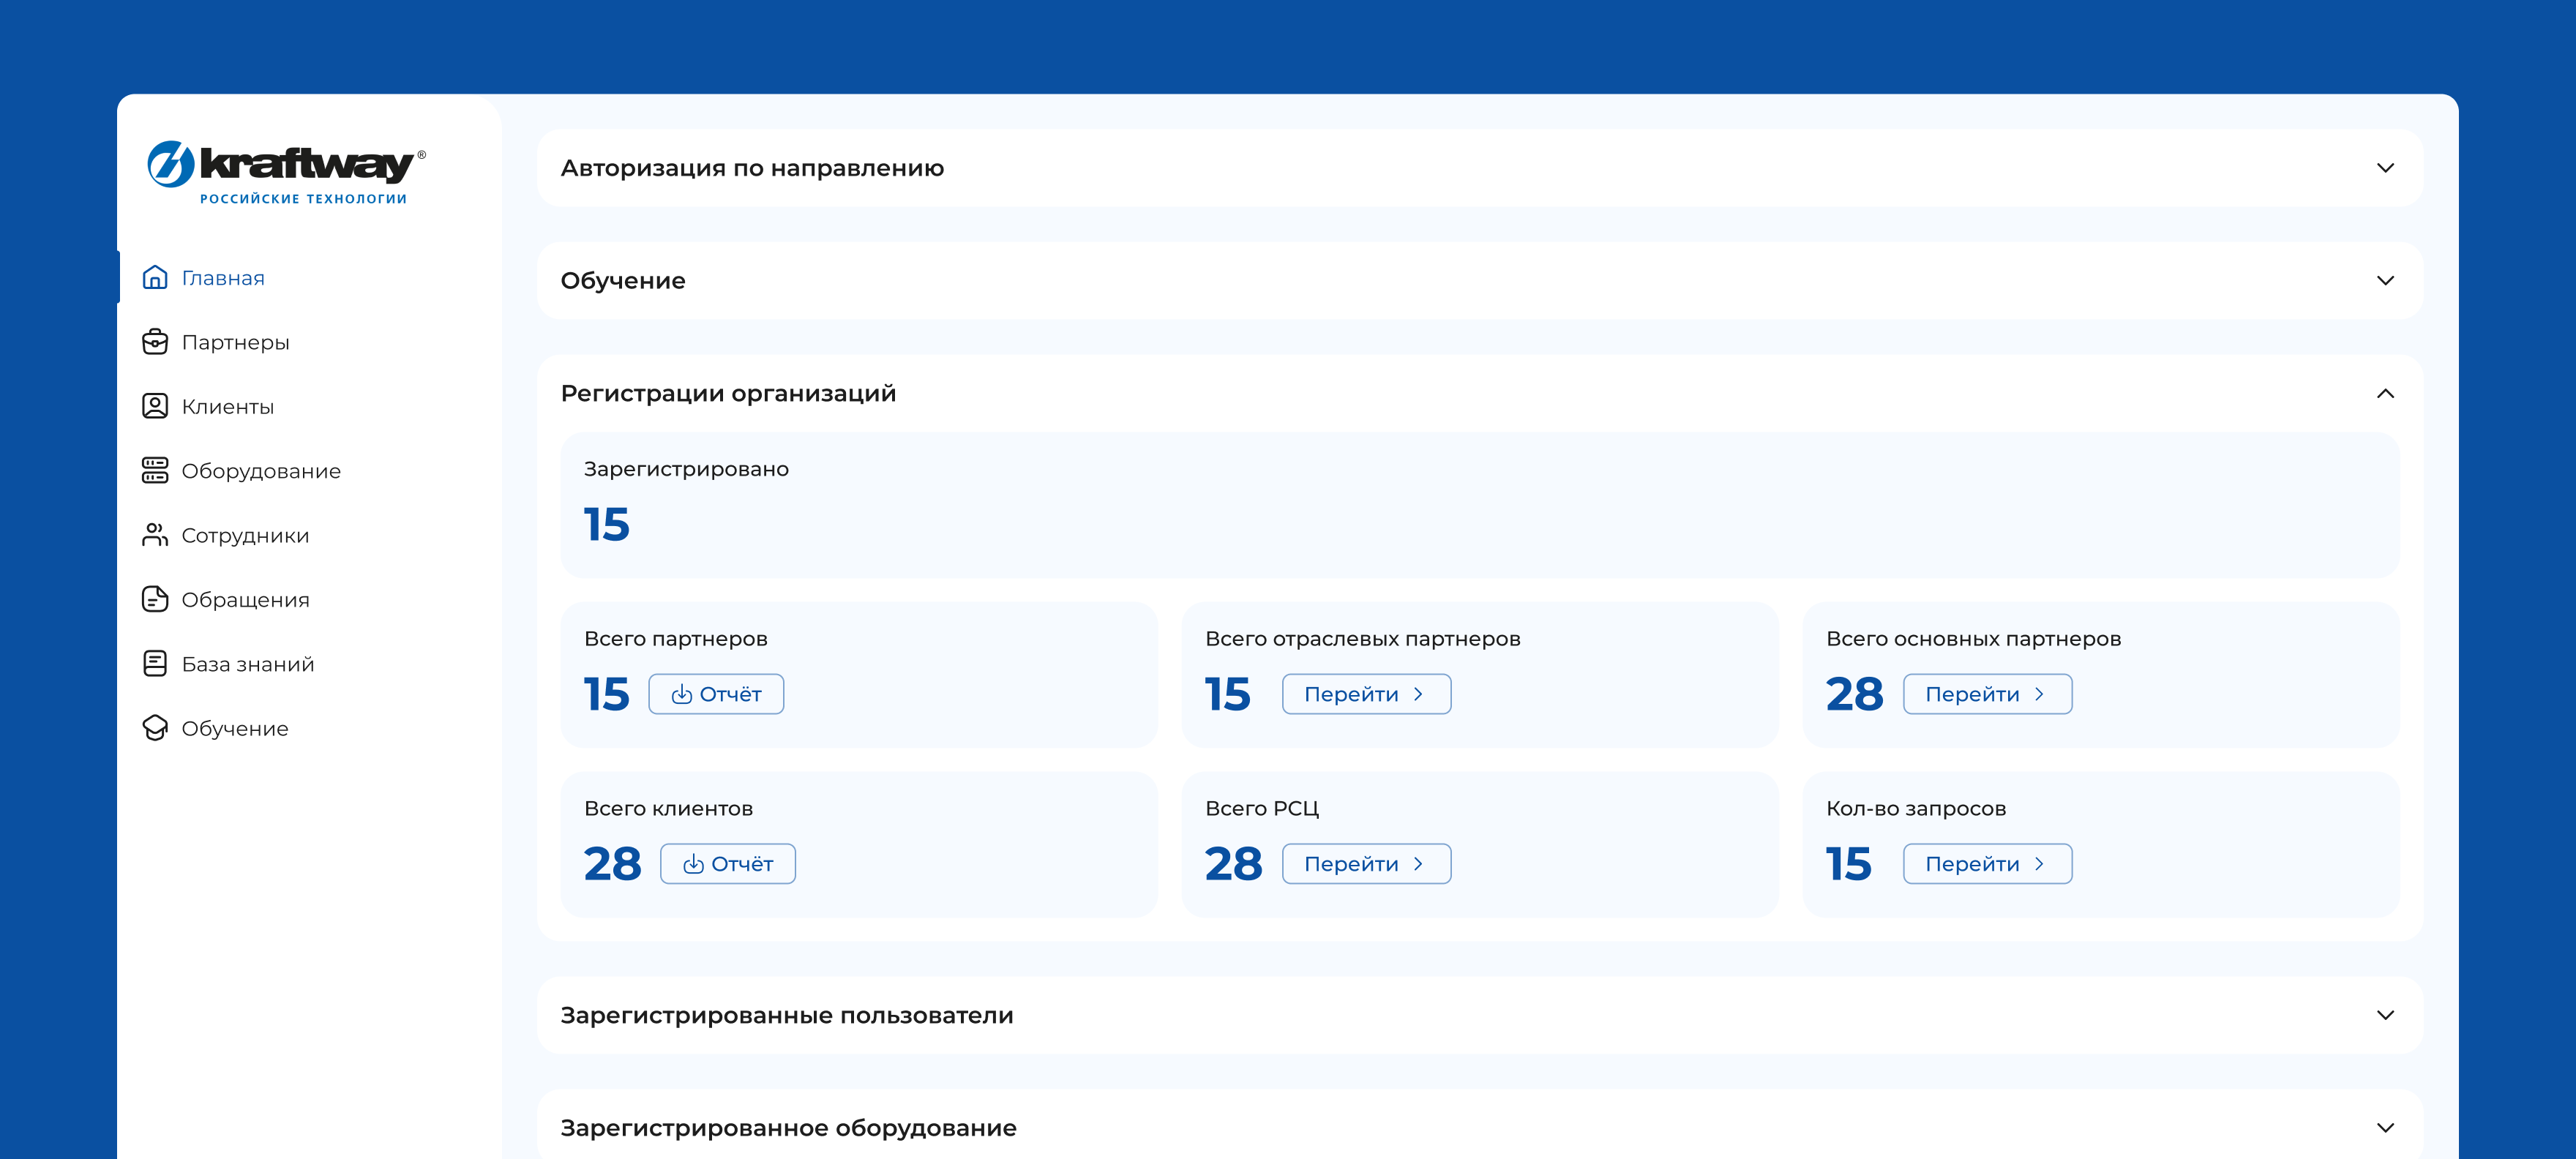Click the number 28 under Всего РСЦ
This screenshot has height=1159, width=2576.
1233,864
